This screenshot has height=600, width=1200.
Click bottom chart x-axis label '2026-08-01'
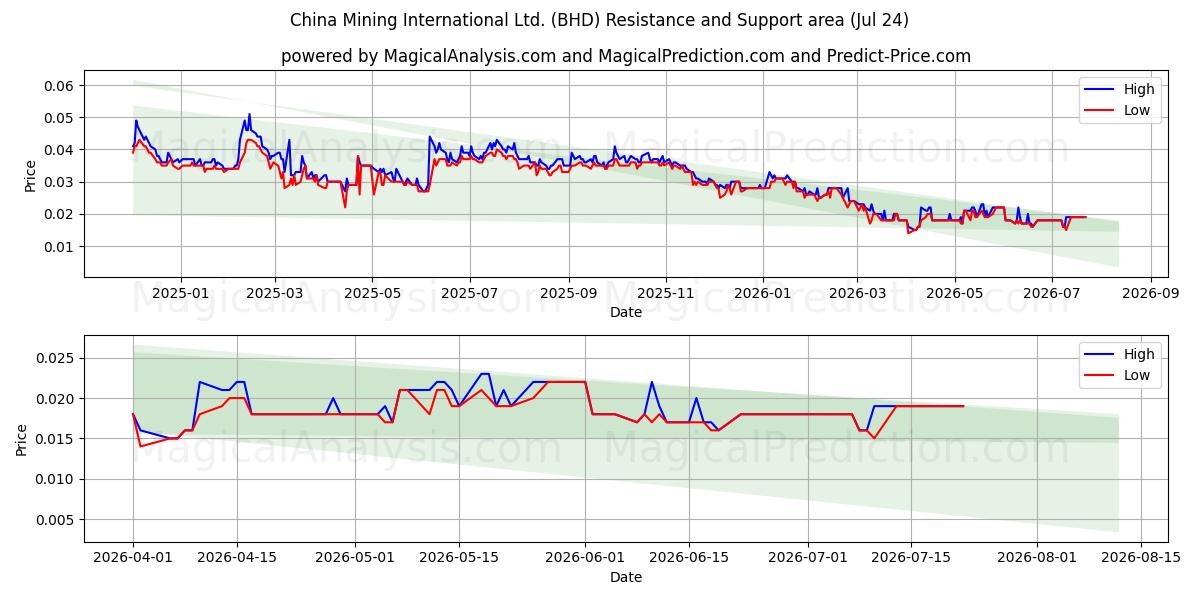(1039, 559)
